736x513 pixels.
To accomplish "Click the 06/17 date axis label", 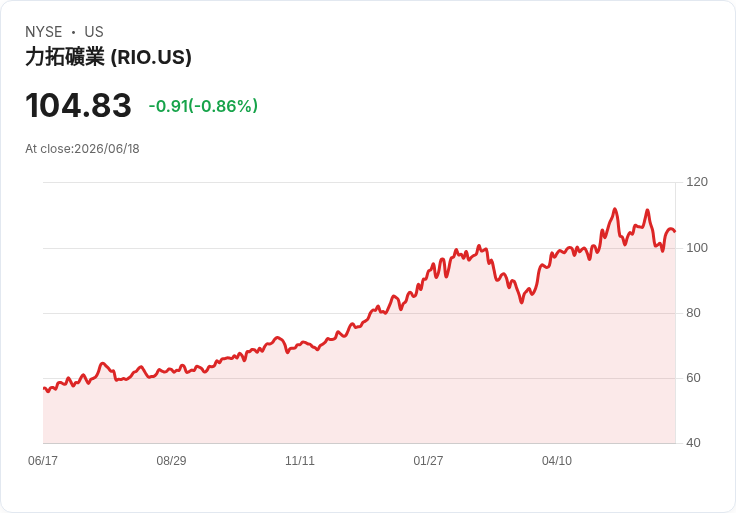I will click(43, 461).
